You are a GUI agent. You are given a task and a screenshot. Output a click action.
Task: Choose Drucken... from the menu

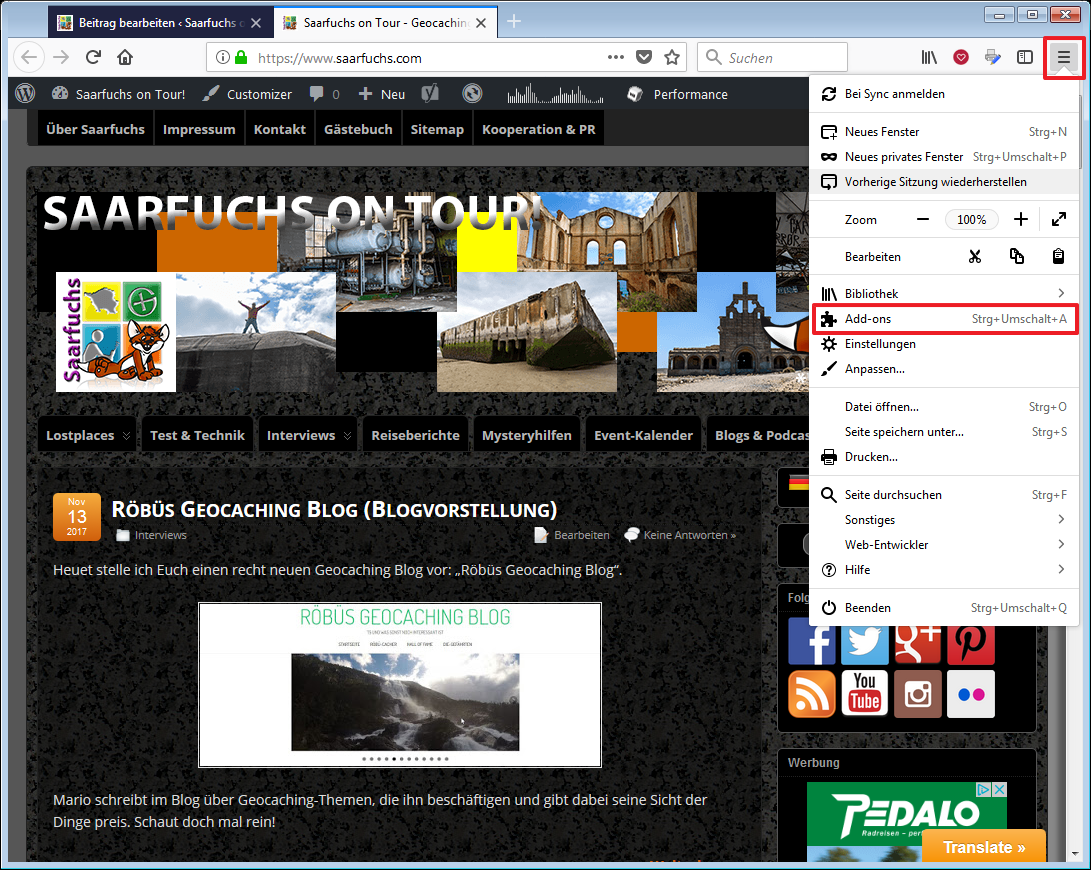point(943,457)
